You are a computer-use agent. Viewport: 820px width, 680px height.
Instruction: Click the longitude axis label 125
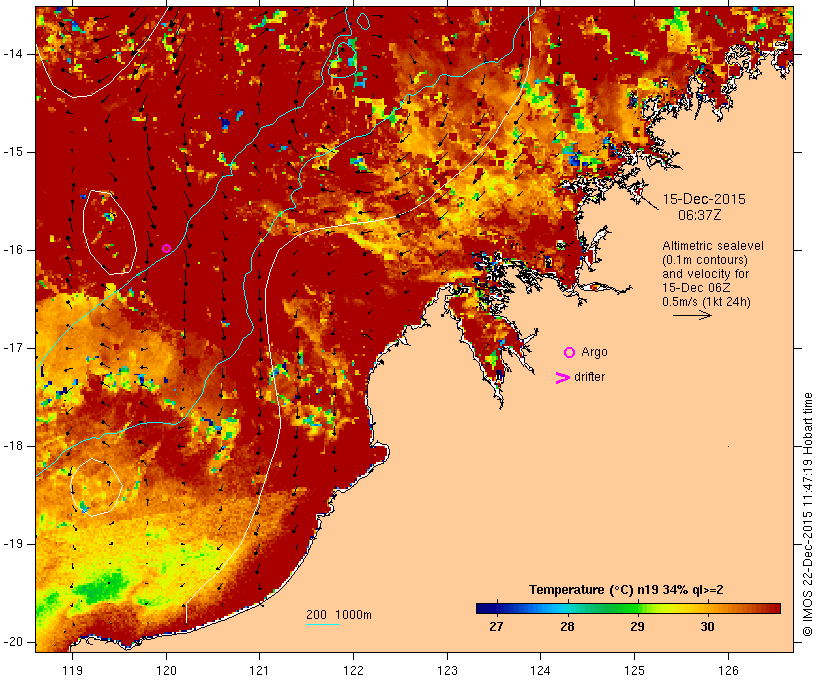coord(634,670)
